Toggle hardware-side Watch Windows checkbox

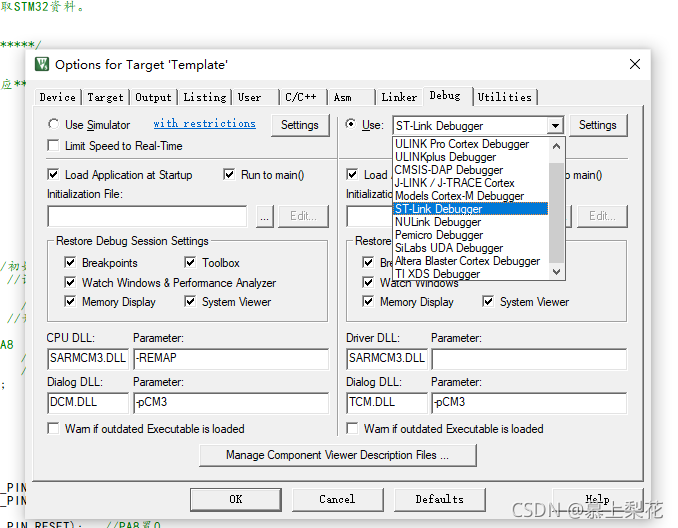[x=368, y=282]
